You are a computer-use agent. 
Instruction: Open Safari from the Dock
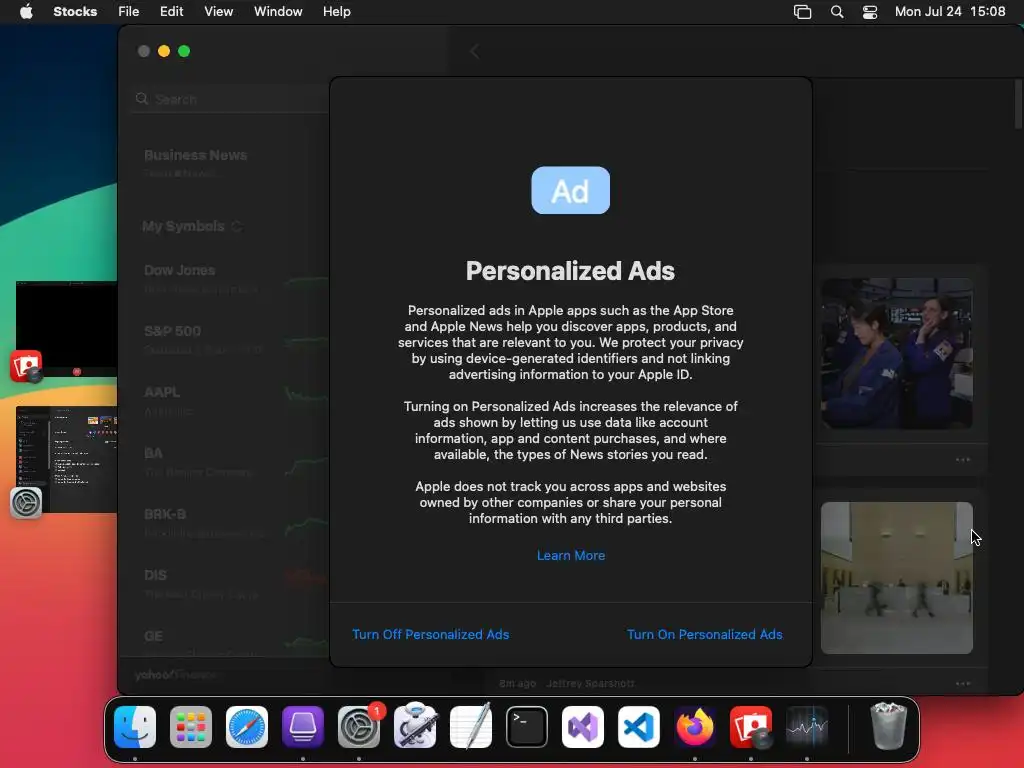click(x=247, y=727)
